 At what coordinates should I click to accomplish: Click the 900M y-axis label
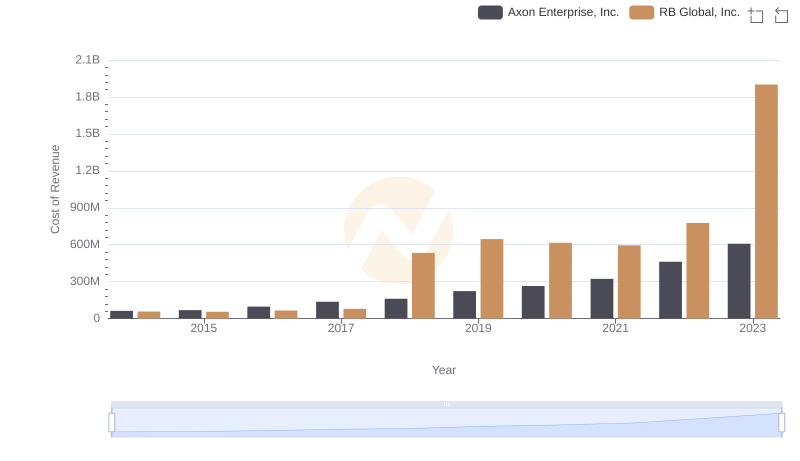pos(85,208)
